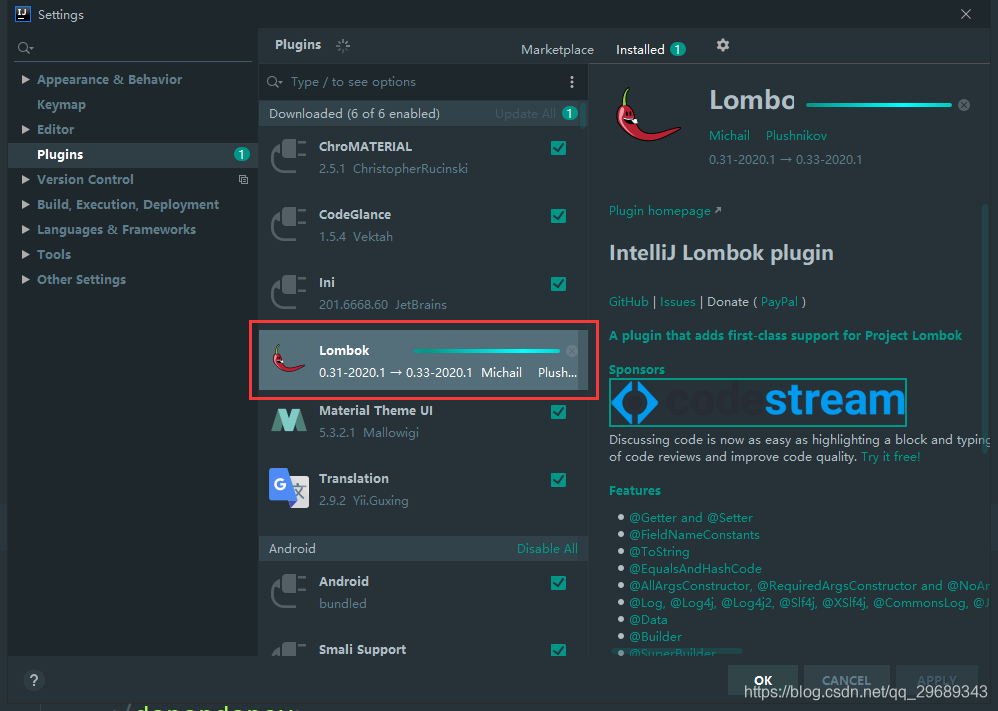Click the plugin list vertical scrollbar
The height and width of the screenshot is (711, 998).
coord(584,116)
